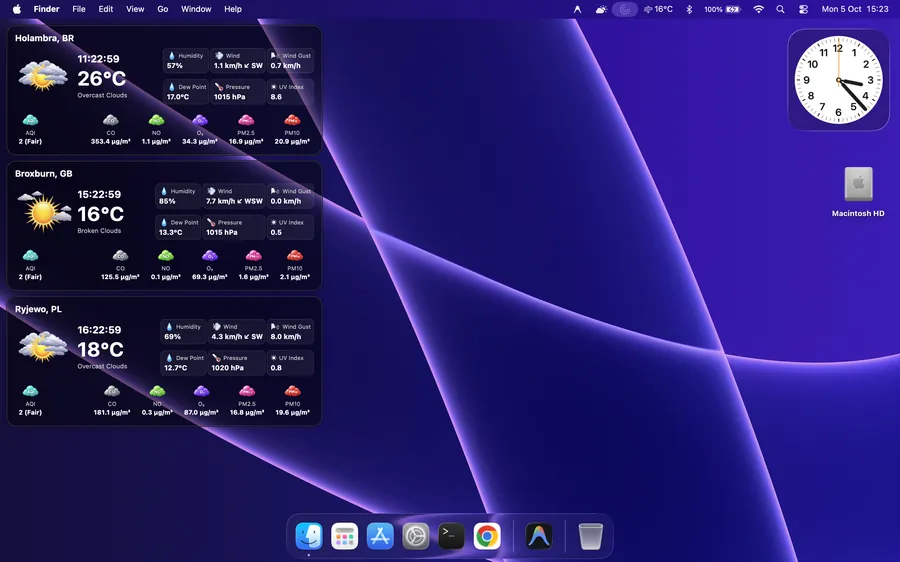This screenshot has height=562, width=900.
Task: Open Control Center icon
Action: (803, 9)
